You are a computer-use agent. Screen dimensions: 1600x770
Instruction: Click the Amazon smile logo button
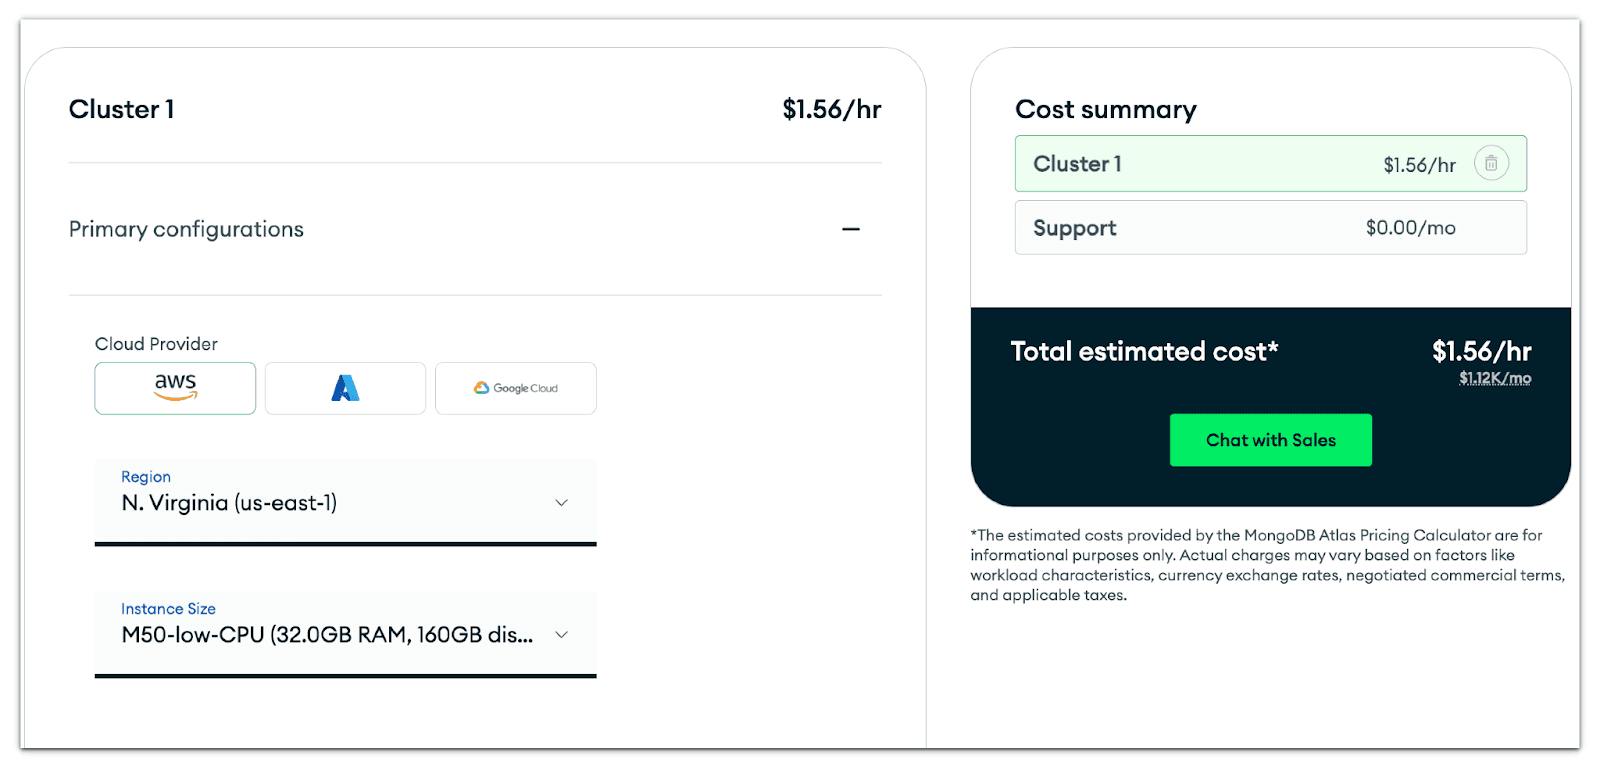tap(174, 388)
